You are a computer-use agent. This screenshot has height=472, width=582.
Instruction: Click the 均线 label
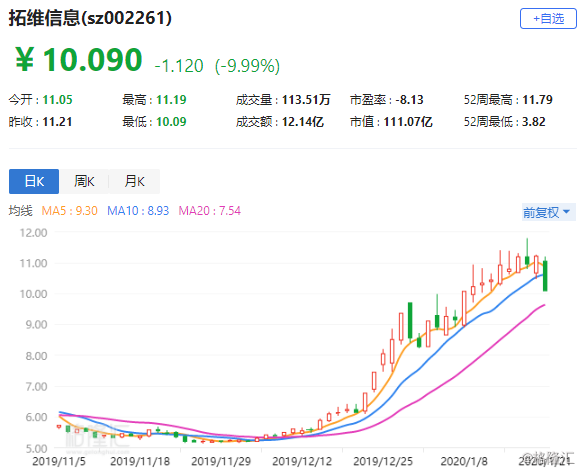pyautogui.click(x=21, y=211)
